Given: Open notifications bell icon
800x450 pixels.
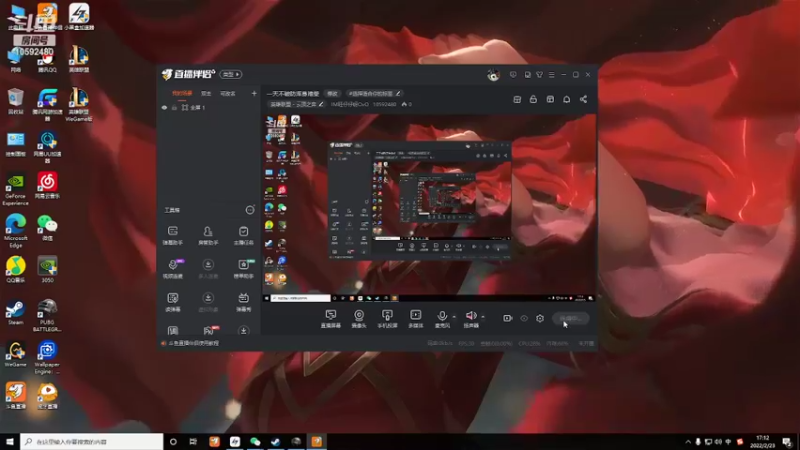Looking at the screenshot, I should tap(566, 99).
